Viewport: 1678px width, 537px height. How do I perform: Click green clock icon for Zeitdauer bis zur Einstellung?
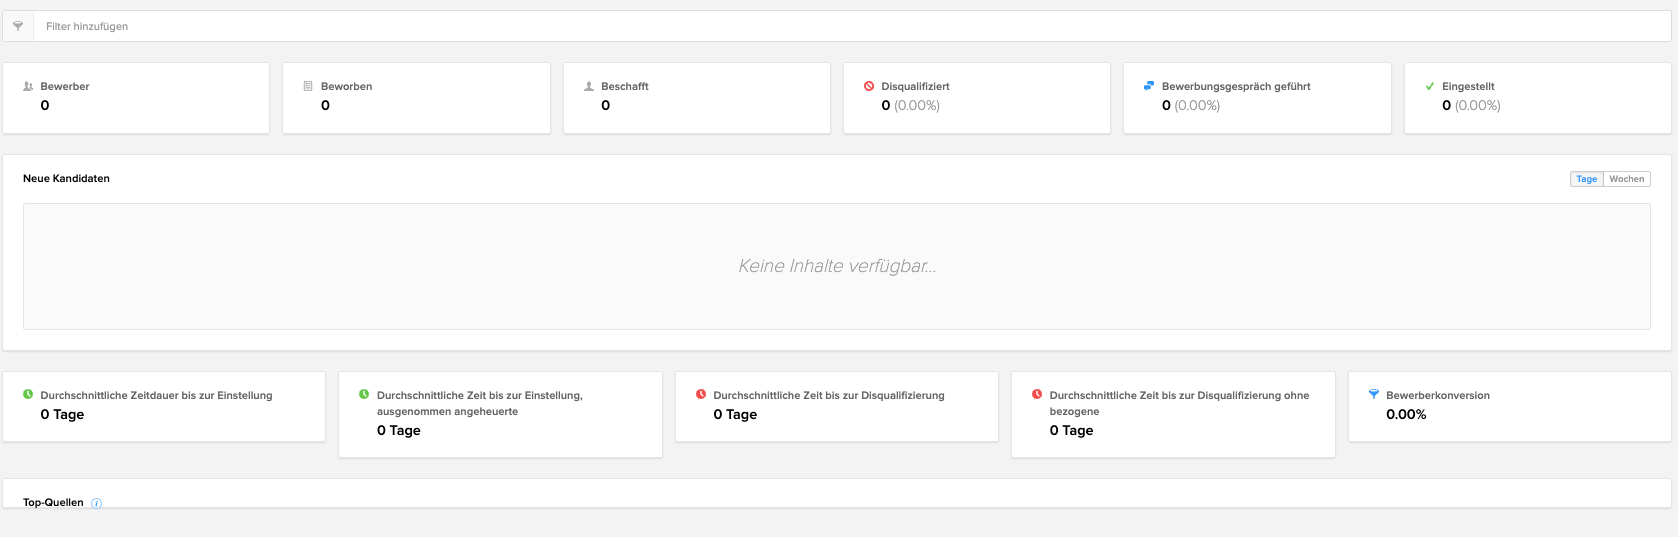(28, 394)
